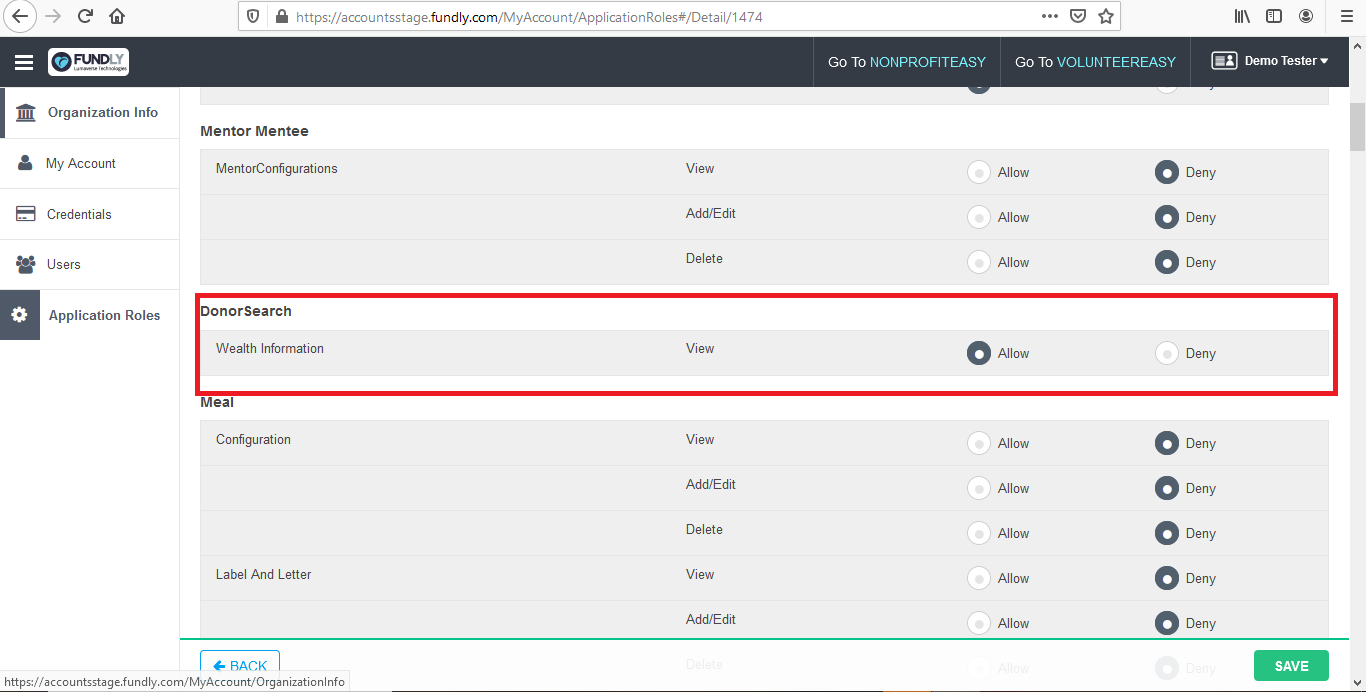Click the tracking protection shield icon
1368x692 pixels.
click(254, 17)
